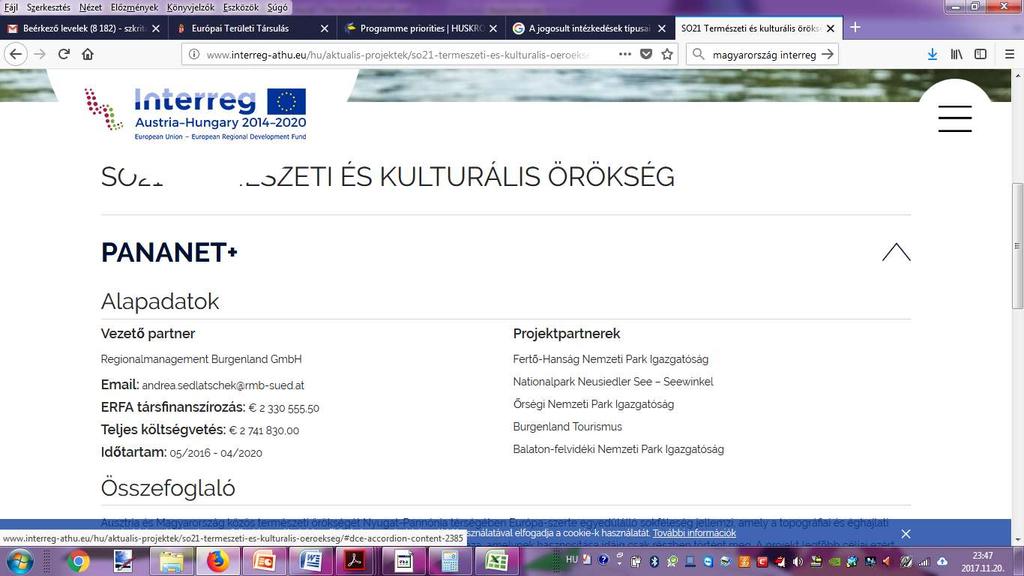This screenshot has width=1024, height=576.
Task: Open Word from the taskbar
Action: pos(310,561)
